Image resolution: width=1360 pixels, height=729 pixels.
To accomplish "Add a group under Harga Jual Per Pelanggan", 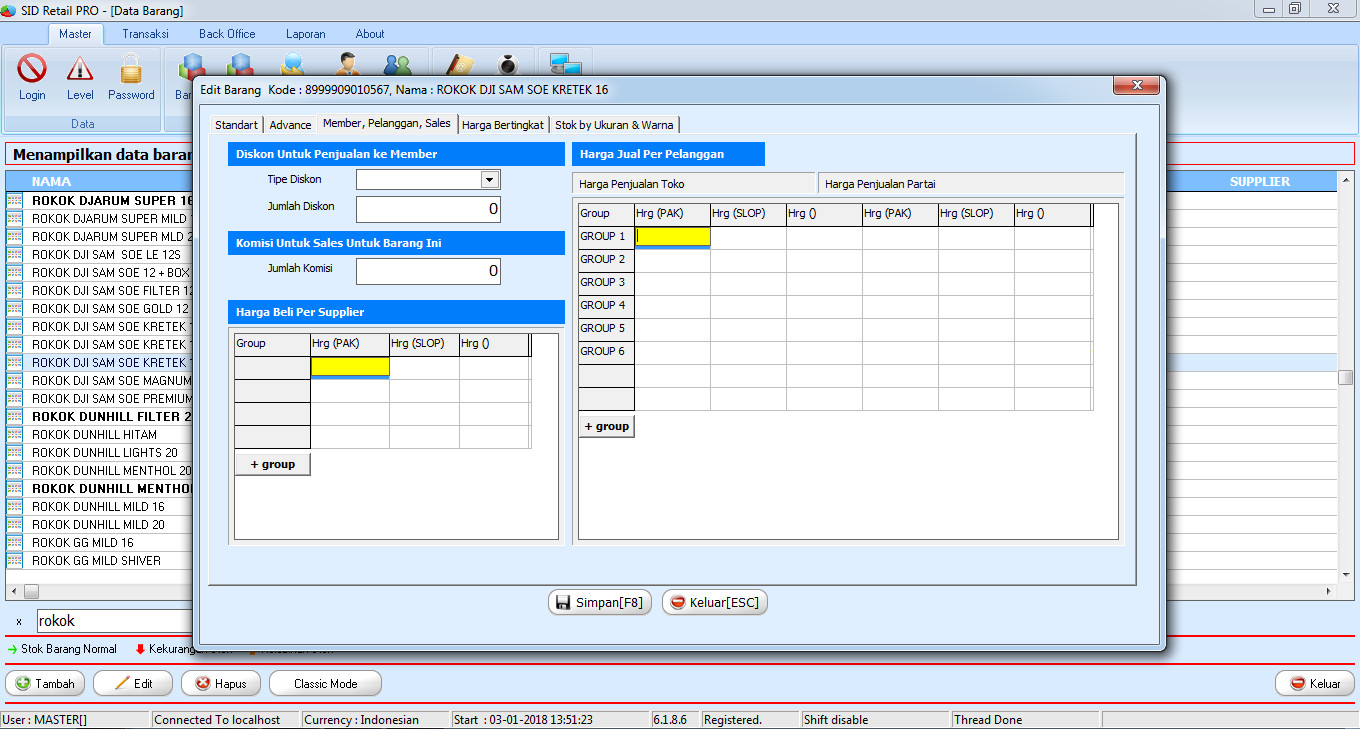I will pyautogui.click(x=606, y=425).
